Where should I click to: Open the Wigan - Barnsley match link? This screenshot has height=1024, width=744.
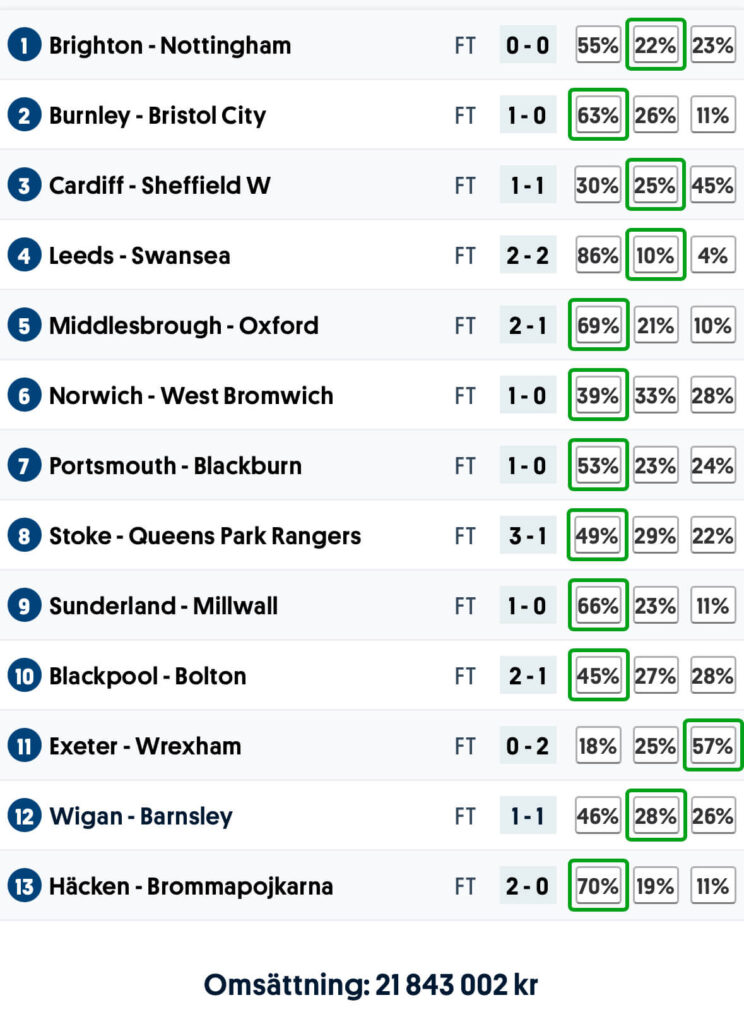click(140, 816)
